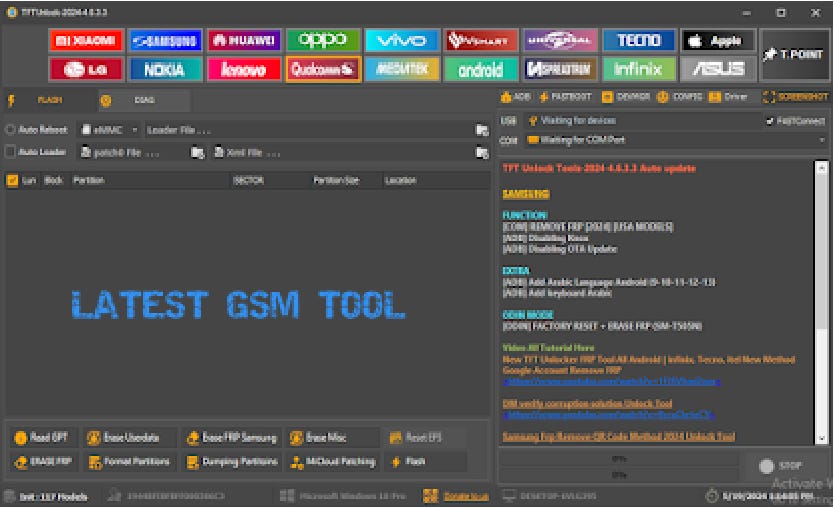Select the Qualcomm chipset tile
This screenshot has height=508, width=834.
[323, 69]
